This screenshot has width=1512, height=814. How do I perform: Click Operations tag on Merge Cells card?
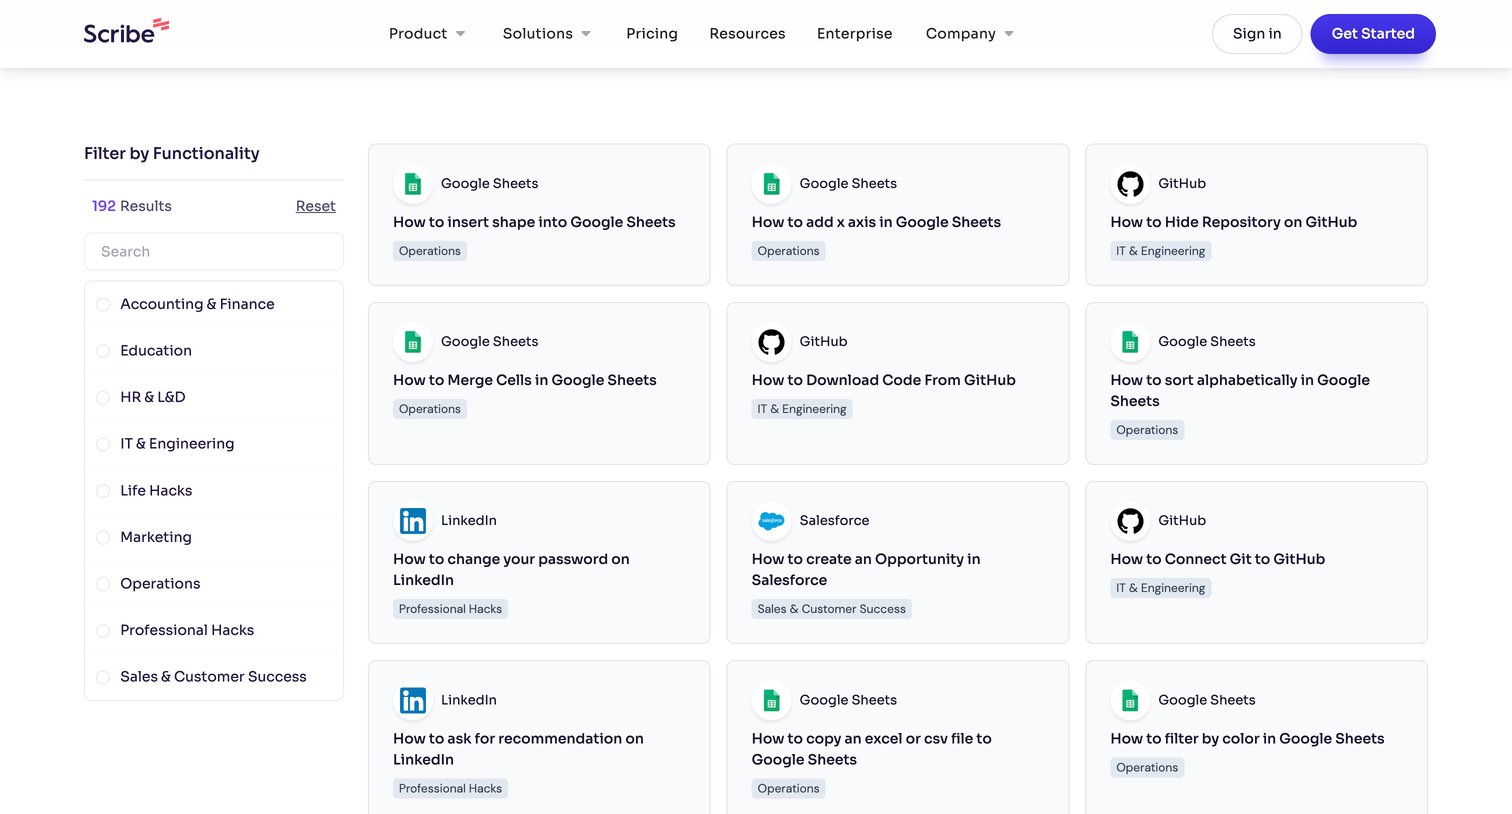pos(430,409)
